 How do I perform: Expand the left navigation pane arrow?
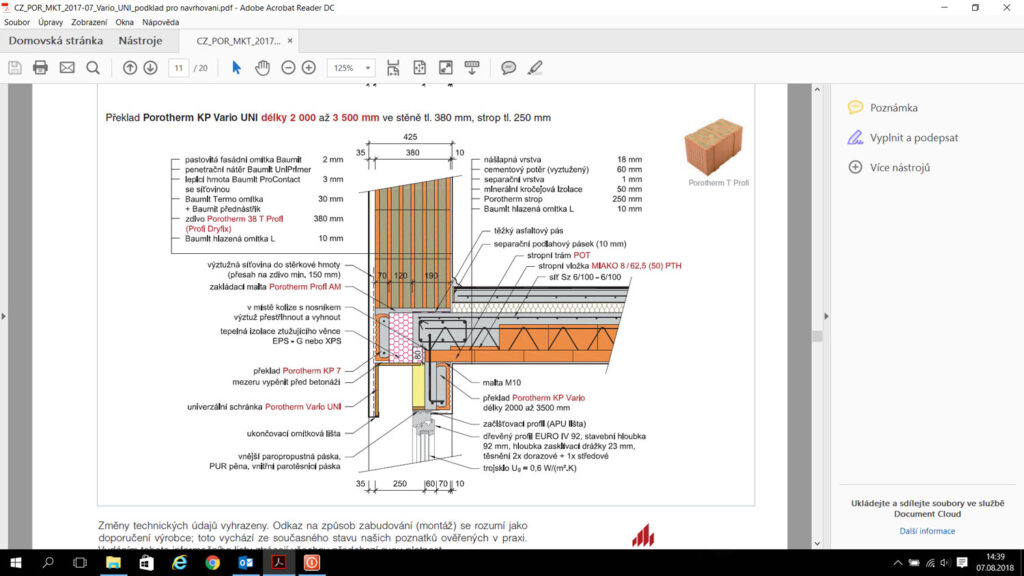[4, 316]
